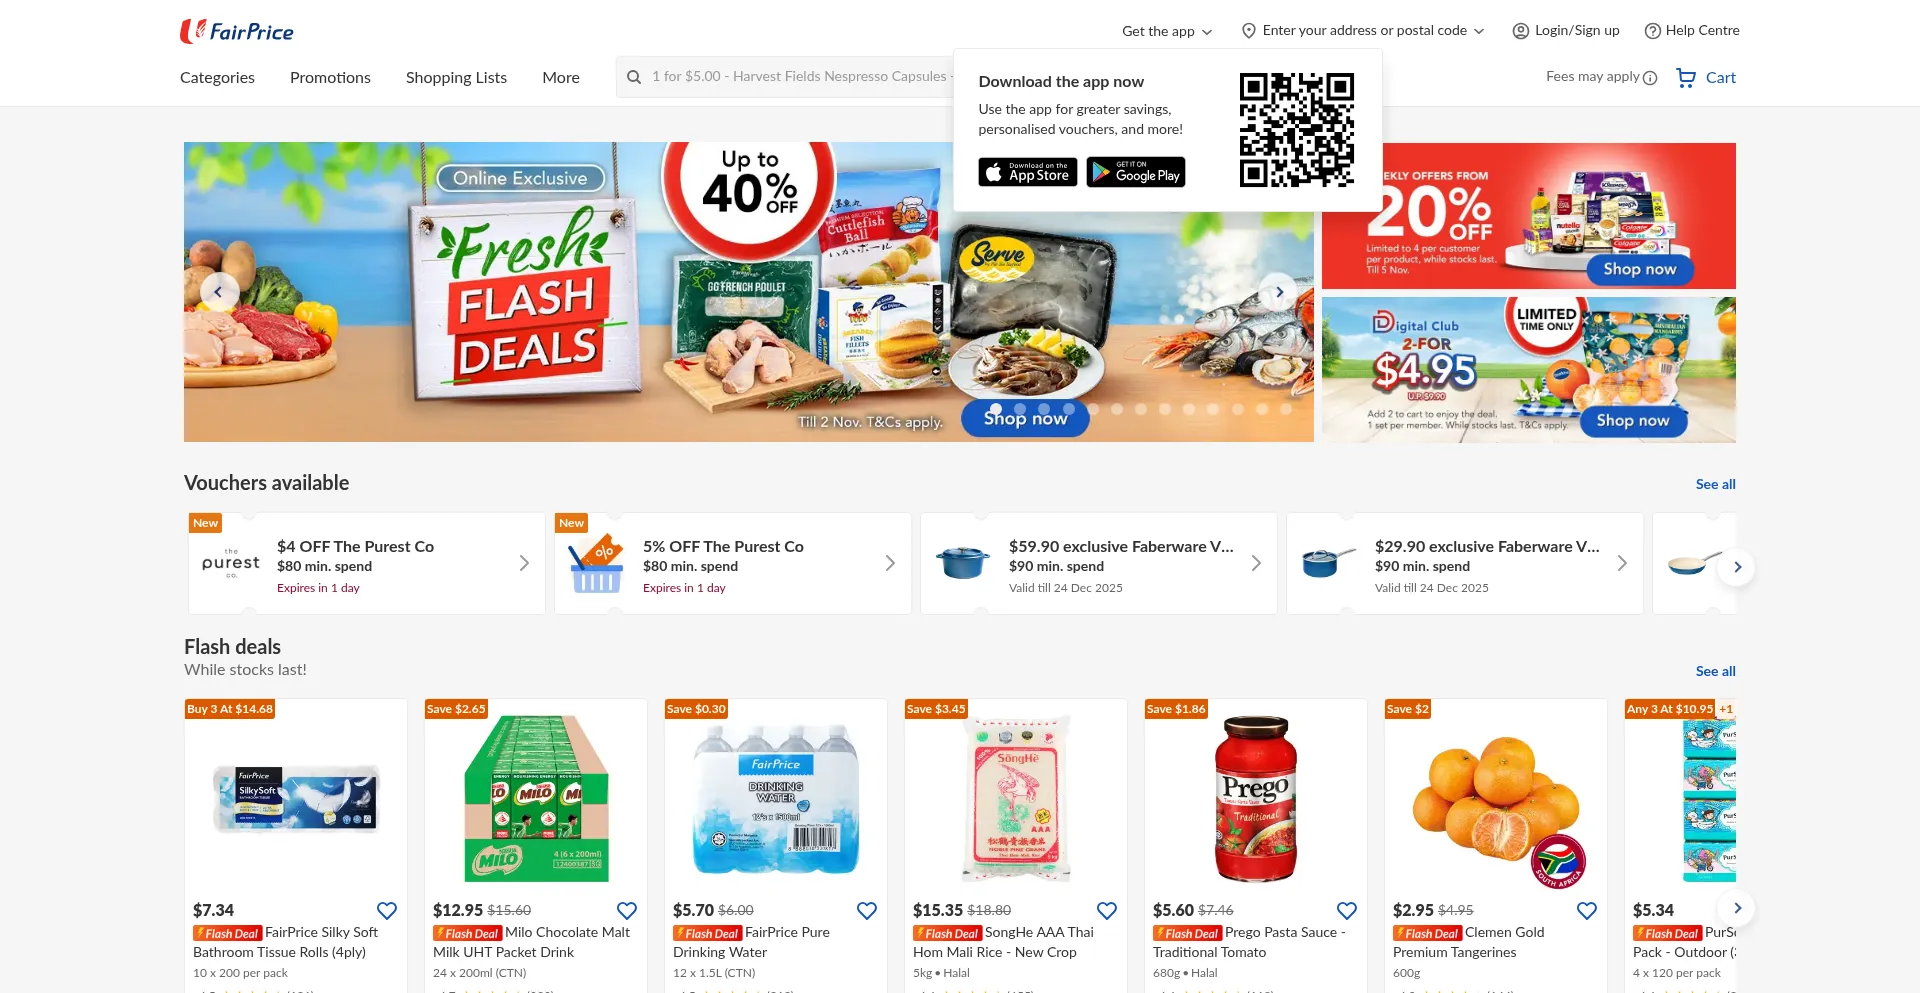Add FairPrice Silky Soft tissue to wishlist
This screenshot has width=1920, height=993.
[387, 911]
